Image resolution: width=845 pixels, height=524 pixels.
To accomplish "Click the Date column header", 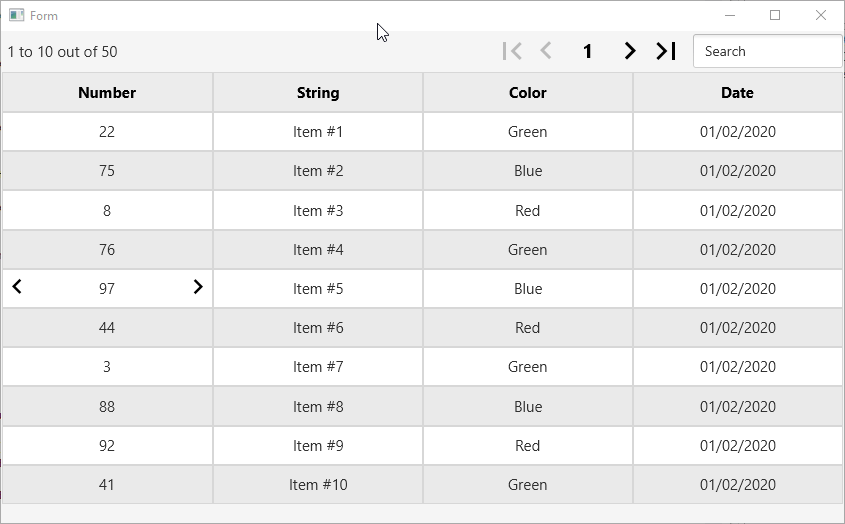I will click(738, 93).
